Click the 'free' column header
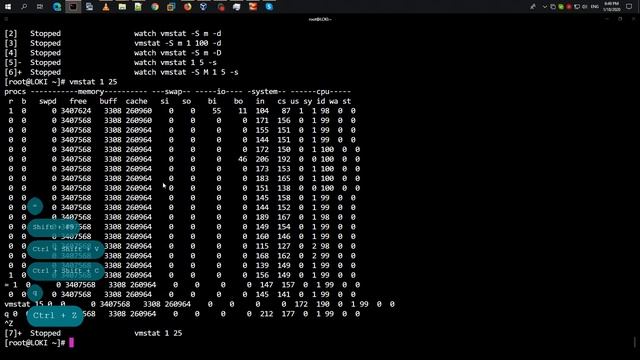 click(78, 101)
